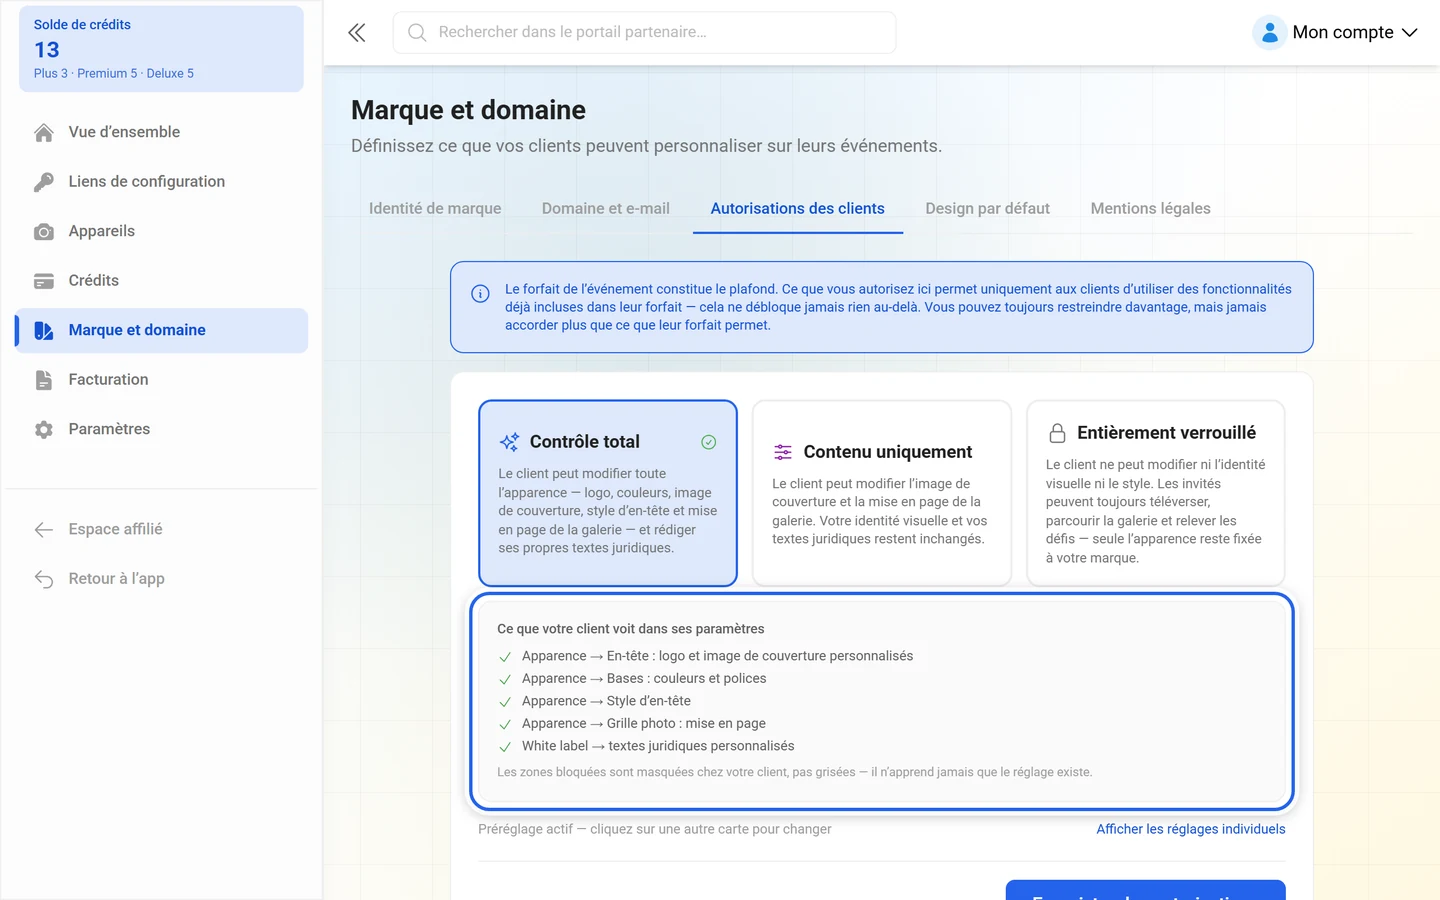This screenshot has width=1440, height=900.
Task: Open the Domaine et e-mail tab
Action: (606, 208)
